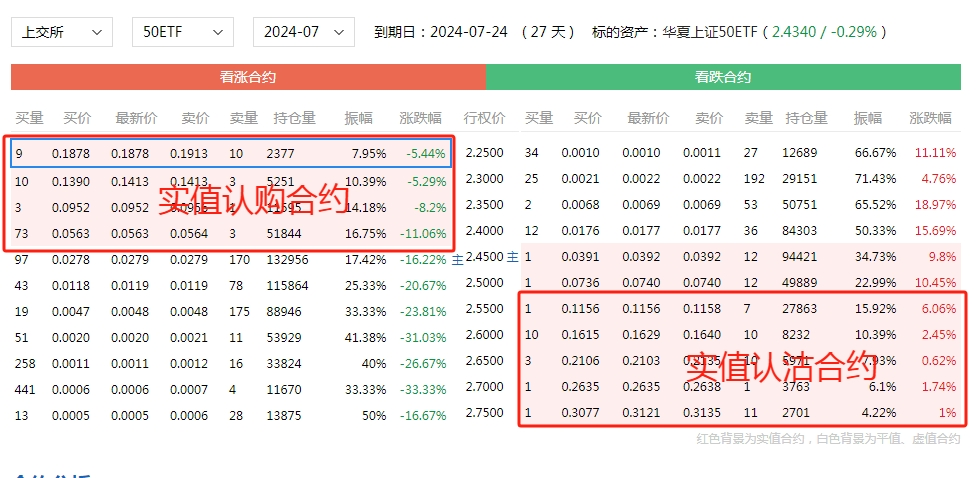Click call change value -16.22%
Viewport: 978px width, 478px height.
(423, 260)
